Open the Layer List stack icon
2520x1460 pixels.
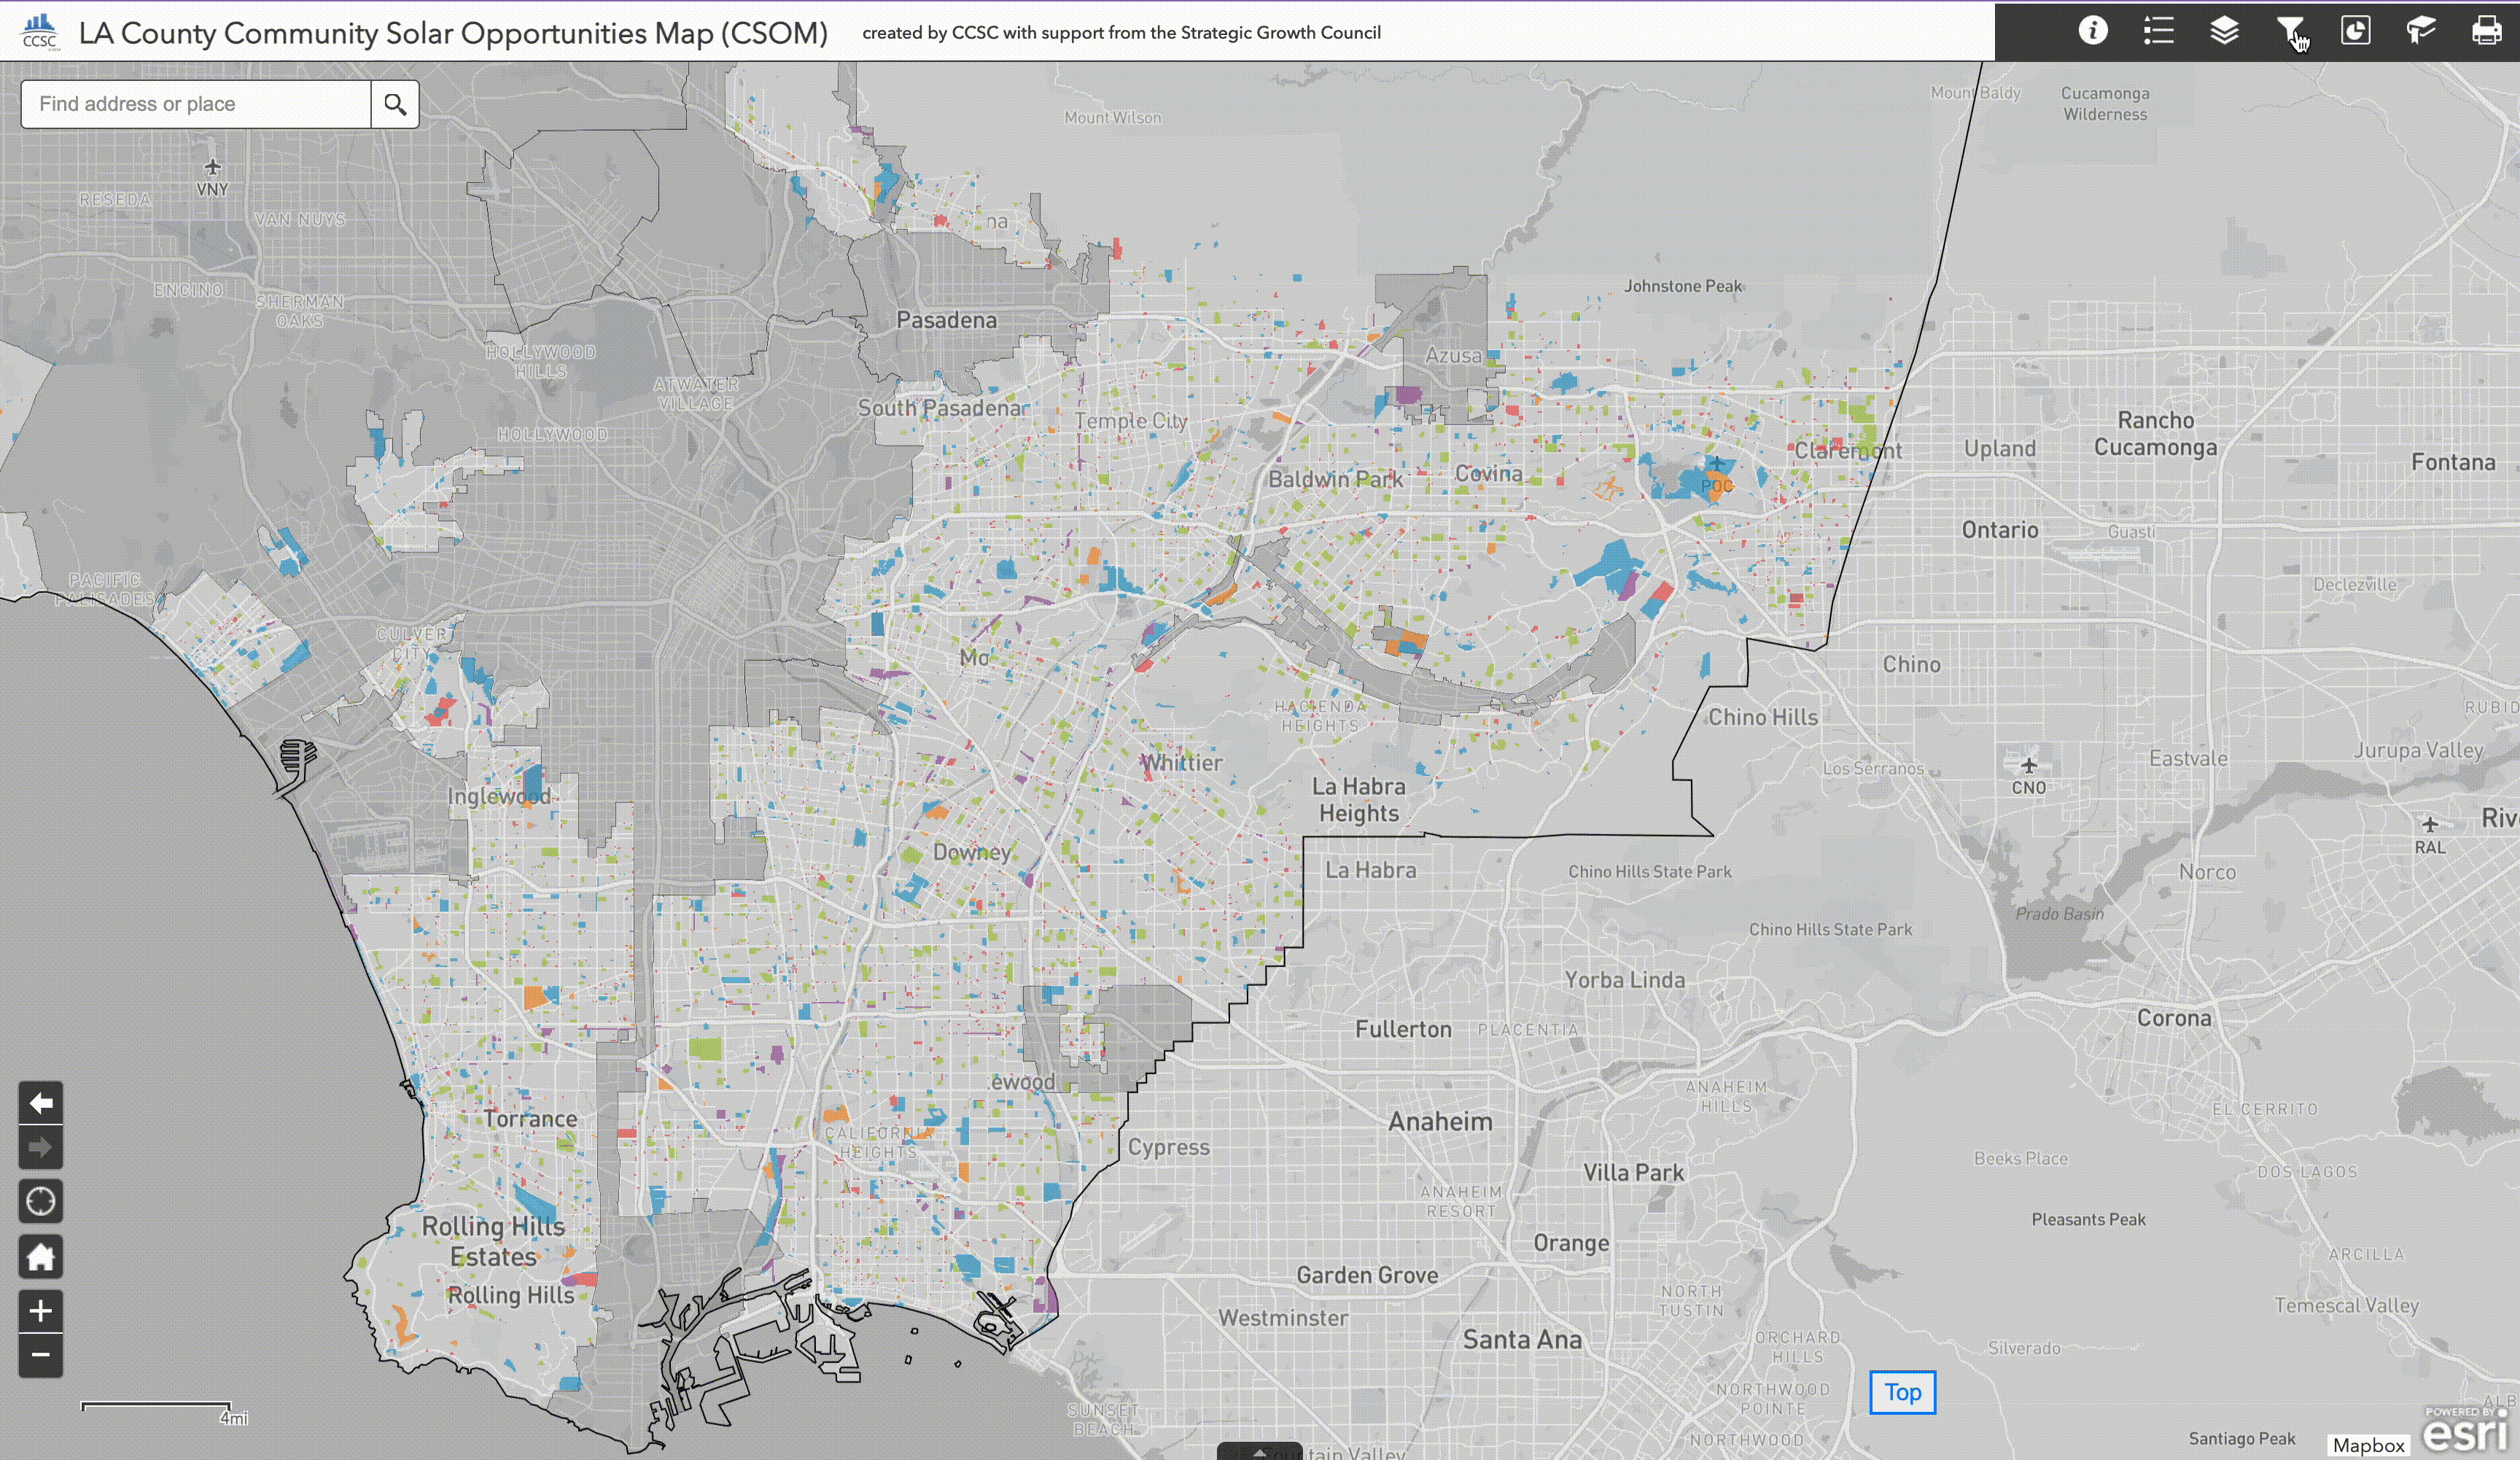[x=2223, y=31]
